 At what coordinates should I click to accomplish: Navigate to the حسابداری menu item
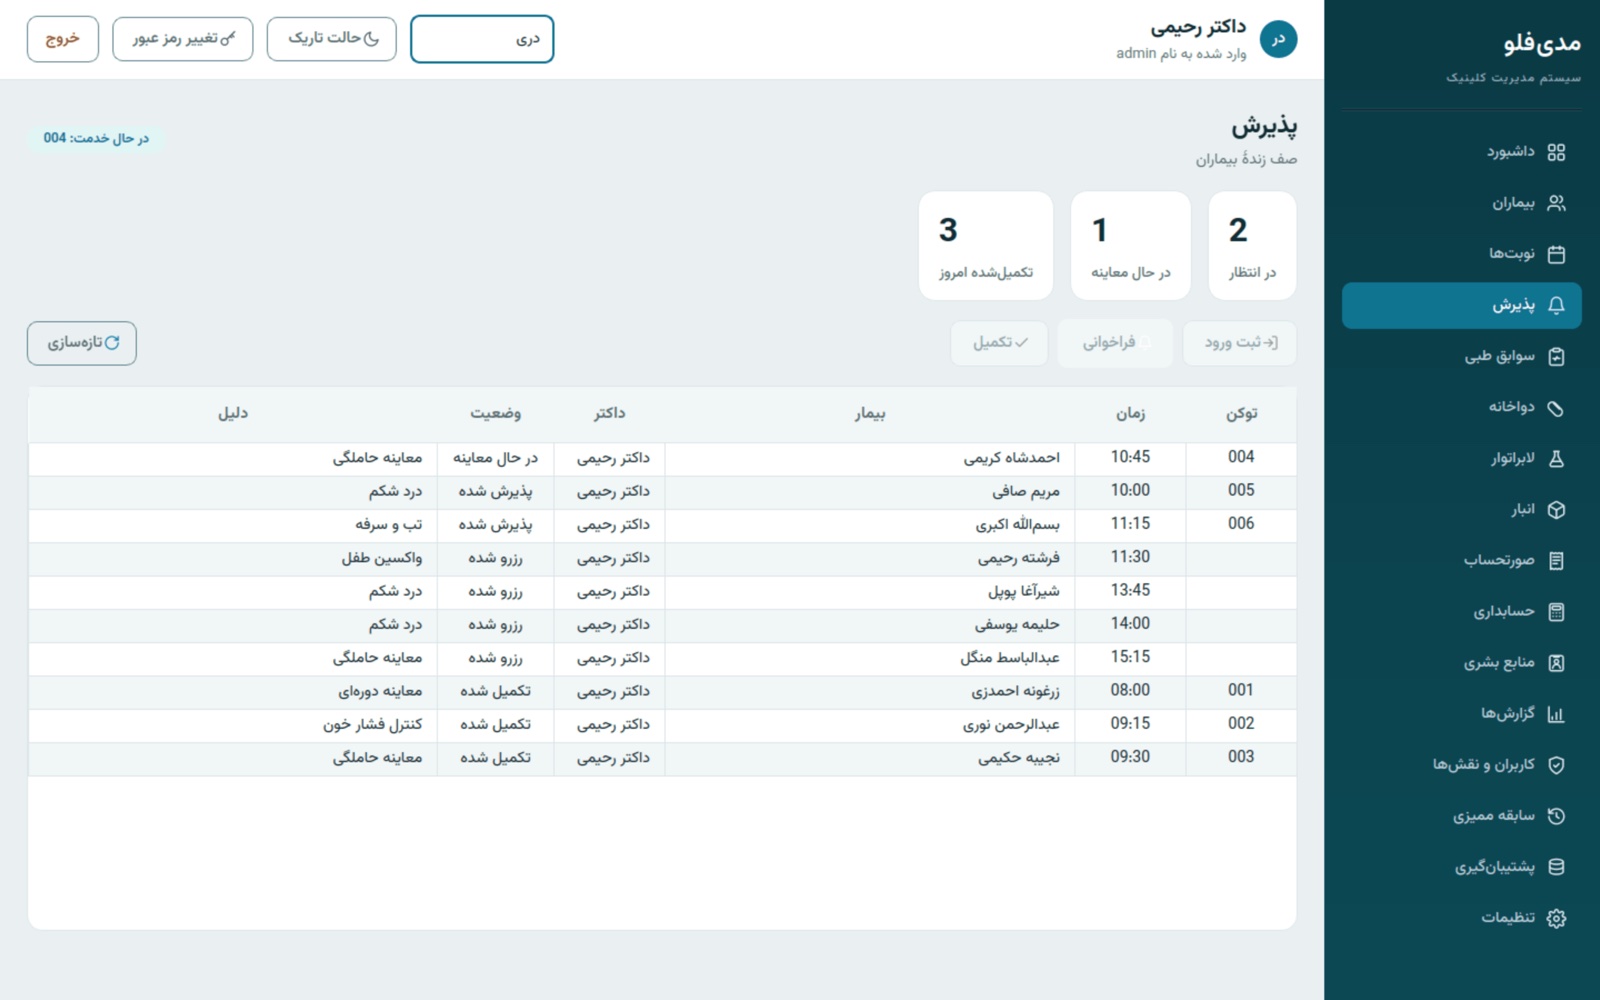(x=1462, y=612)
